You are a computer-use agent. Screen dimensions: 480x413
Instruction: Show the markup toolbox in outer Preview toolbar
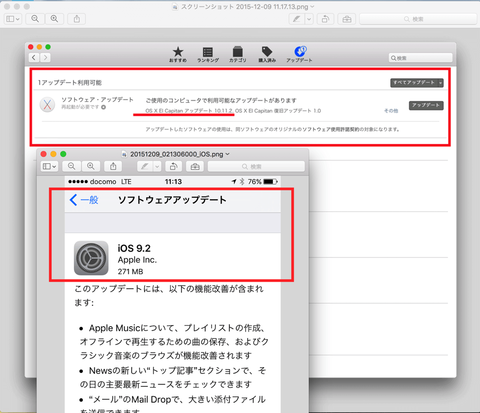(347, 19)
